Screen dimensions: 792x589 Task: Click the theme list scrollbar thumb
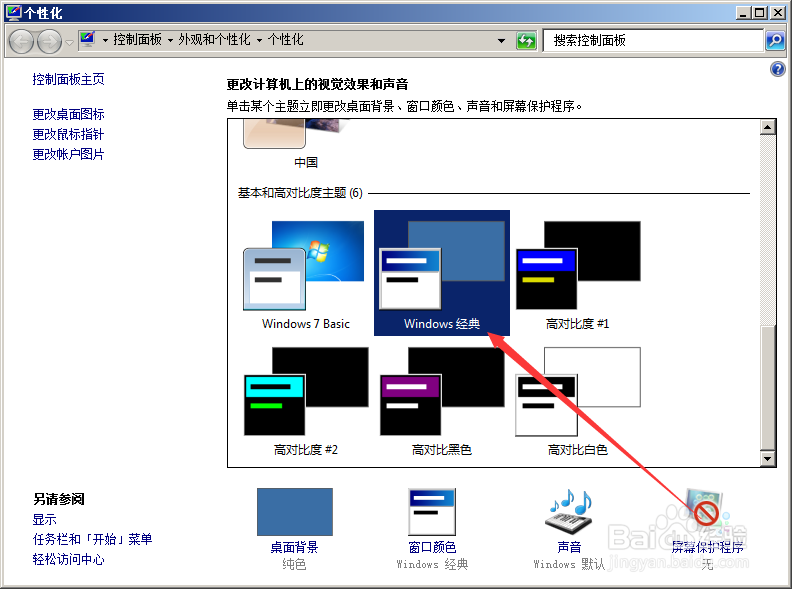(768, 387)
